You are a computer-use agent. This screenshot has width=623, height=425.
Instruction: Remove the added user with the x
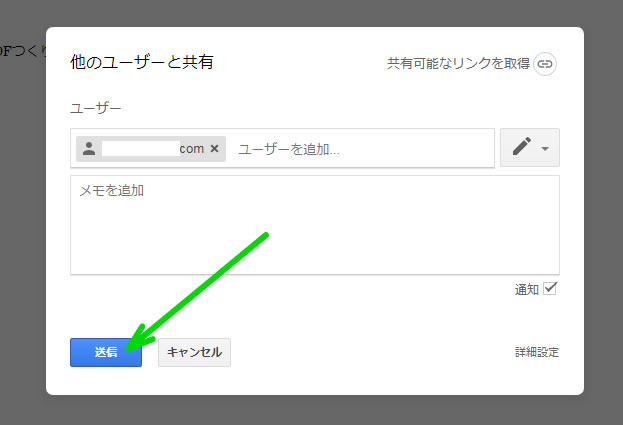pos(214,149)
